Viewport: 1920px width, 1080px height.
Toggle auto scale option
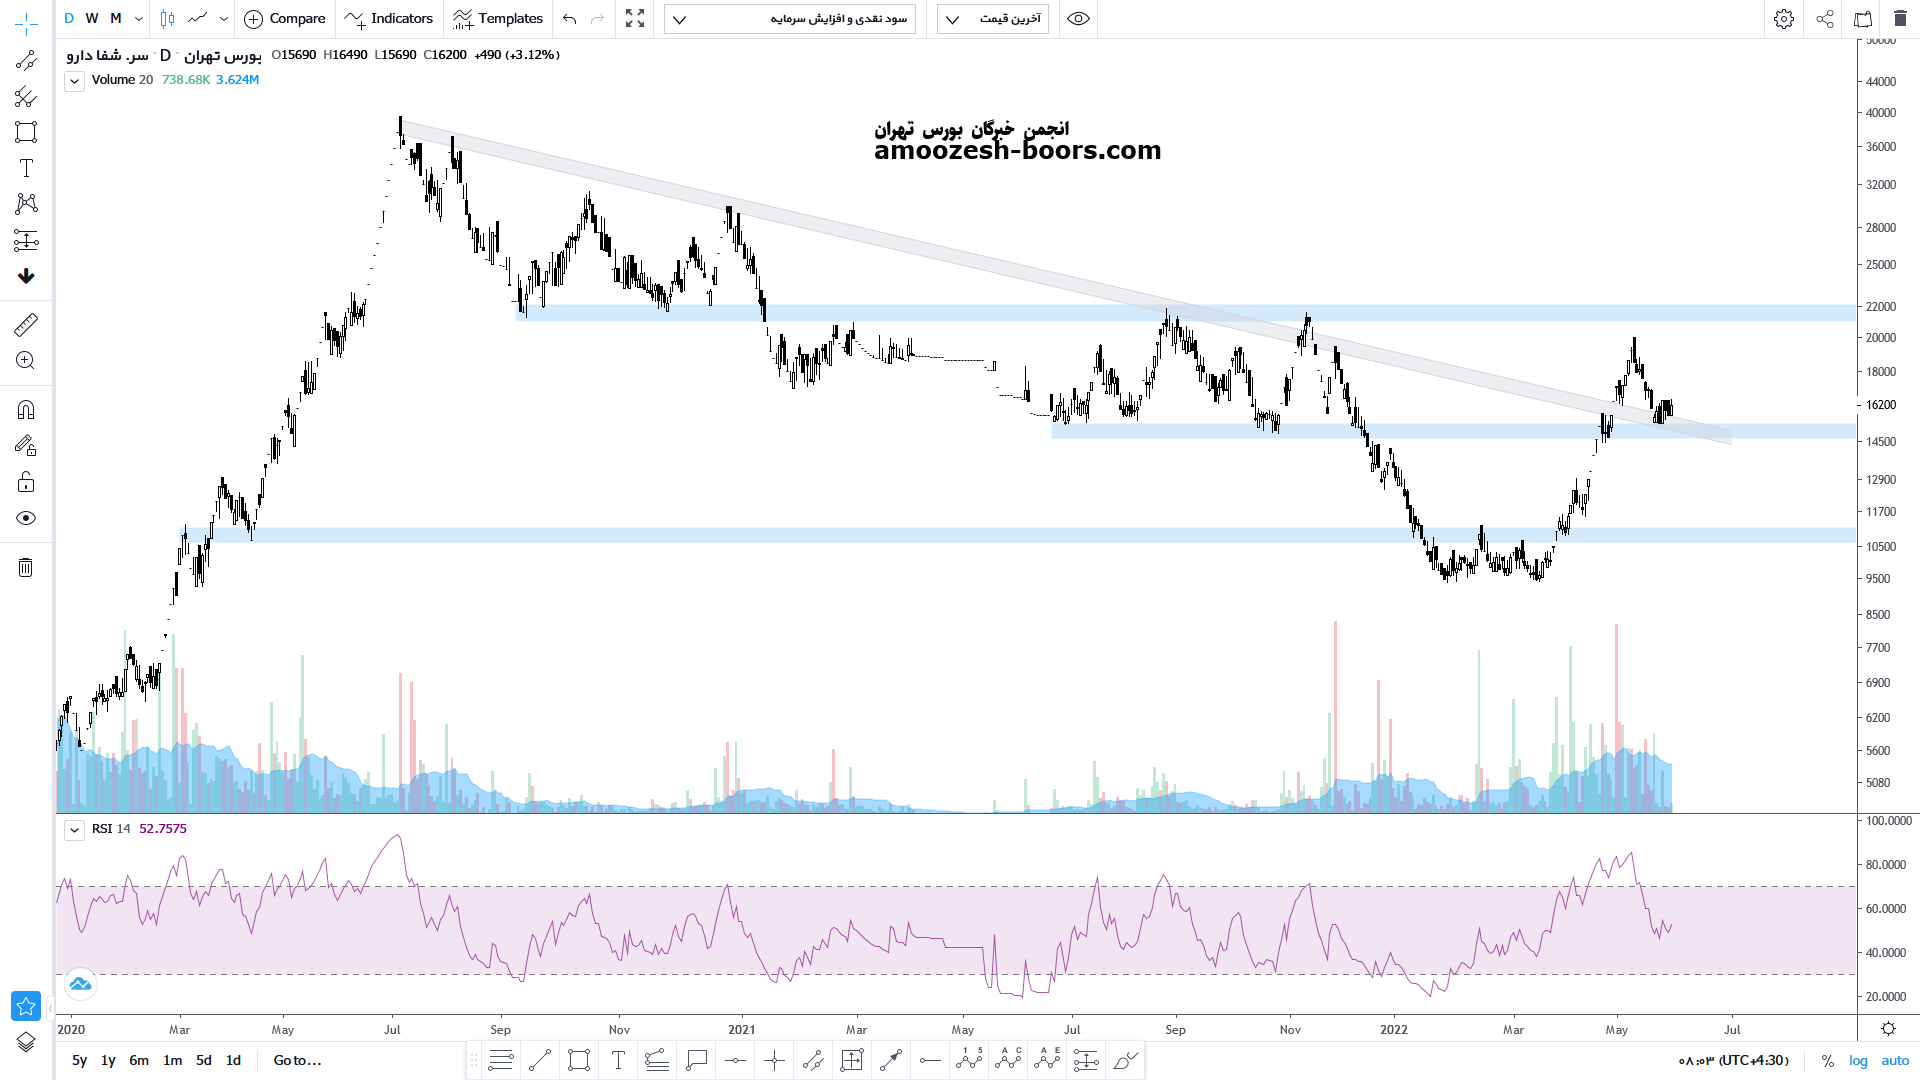[x=1895, y=1060]
